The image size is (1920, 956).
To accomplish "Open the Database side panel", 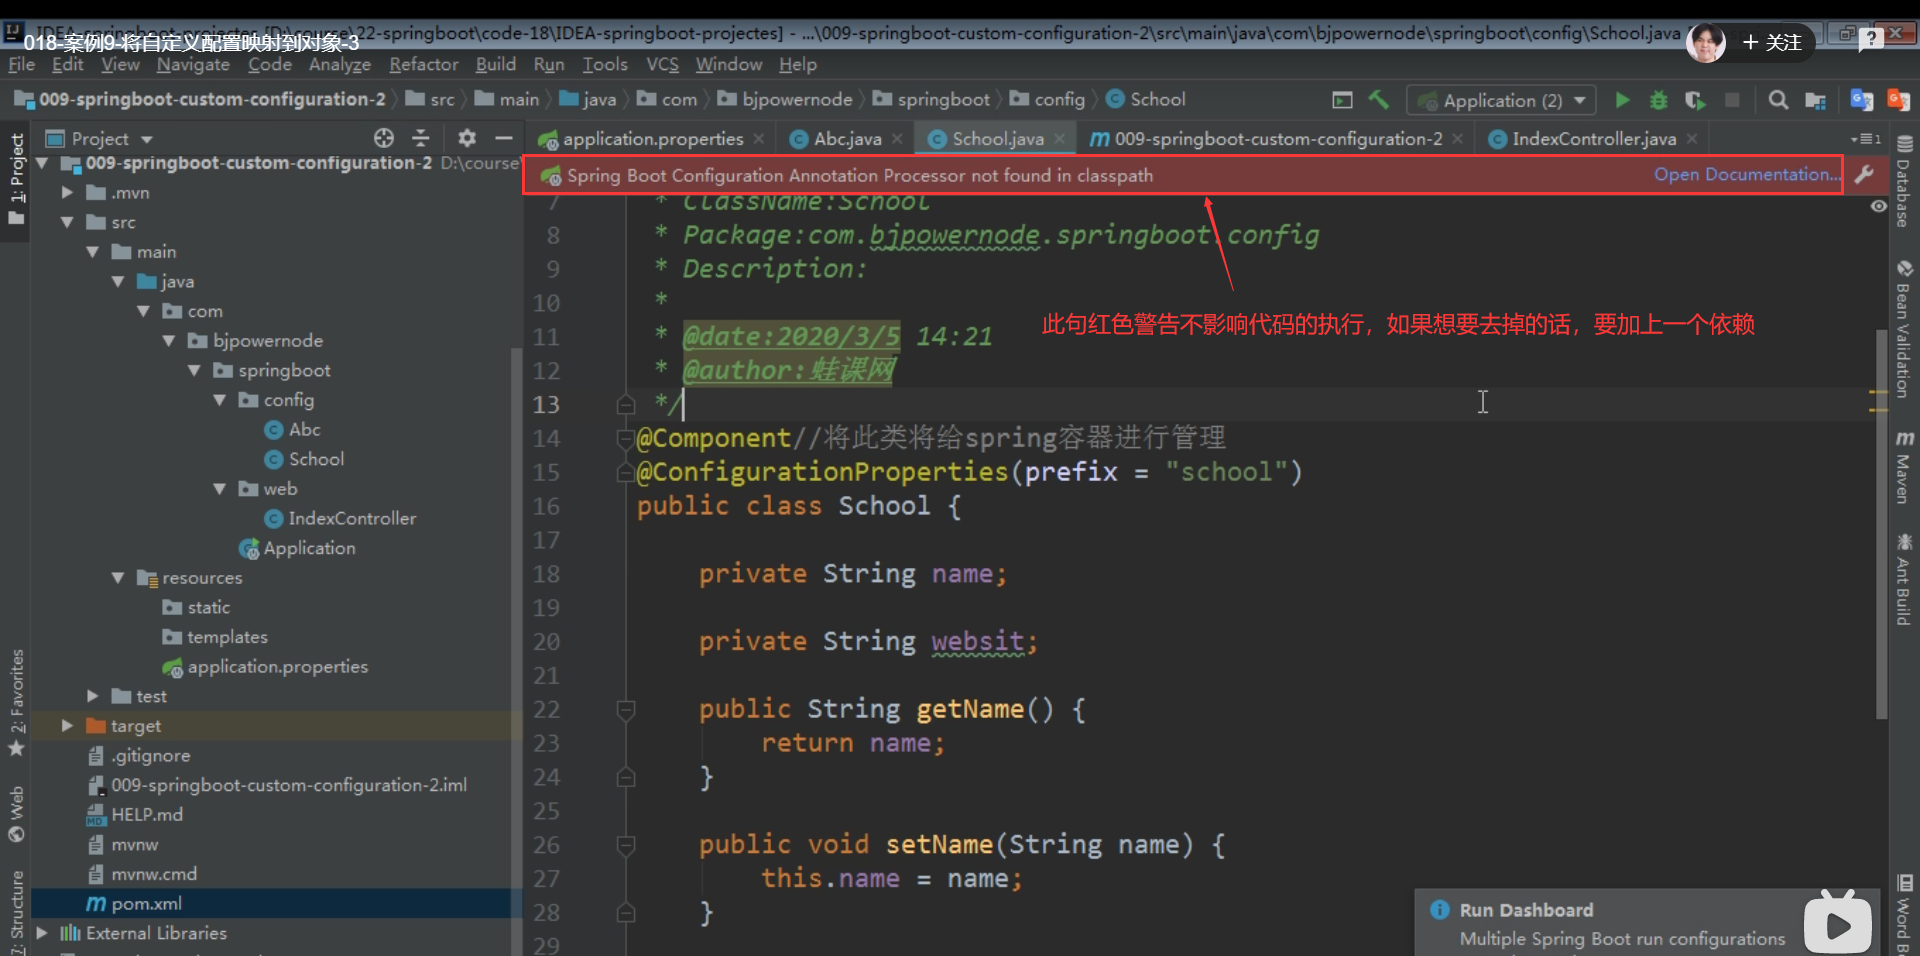I will 1903,182.
